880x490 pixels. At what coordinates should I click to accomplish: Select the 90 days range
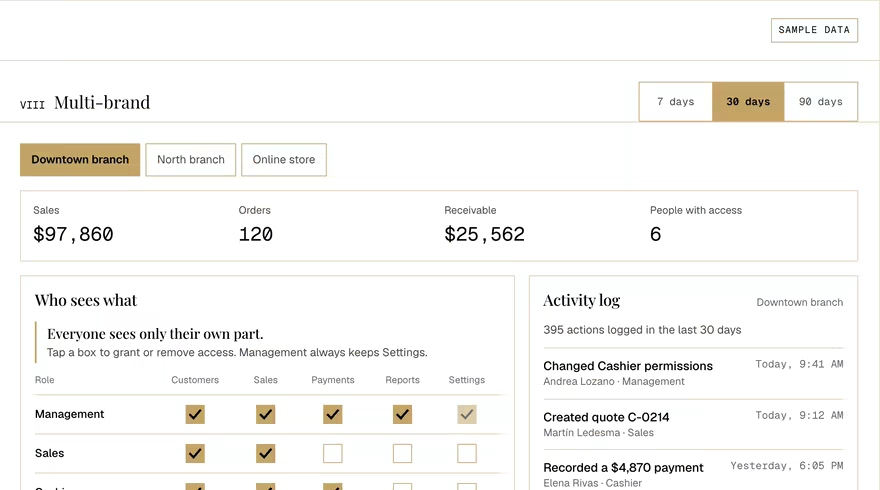(821, 102)
